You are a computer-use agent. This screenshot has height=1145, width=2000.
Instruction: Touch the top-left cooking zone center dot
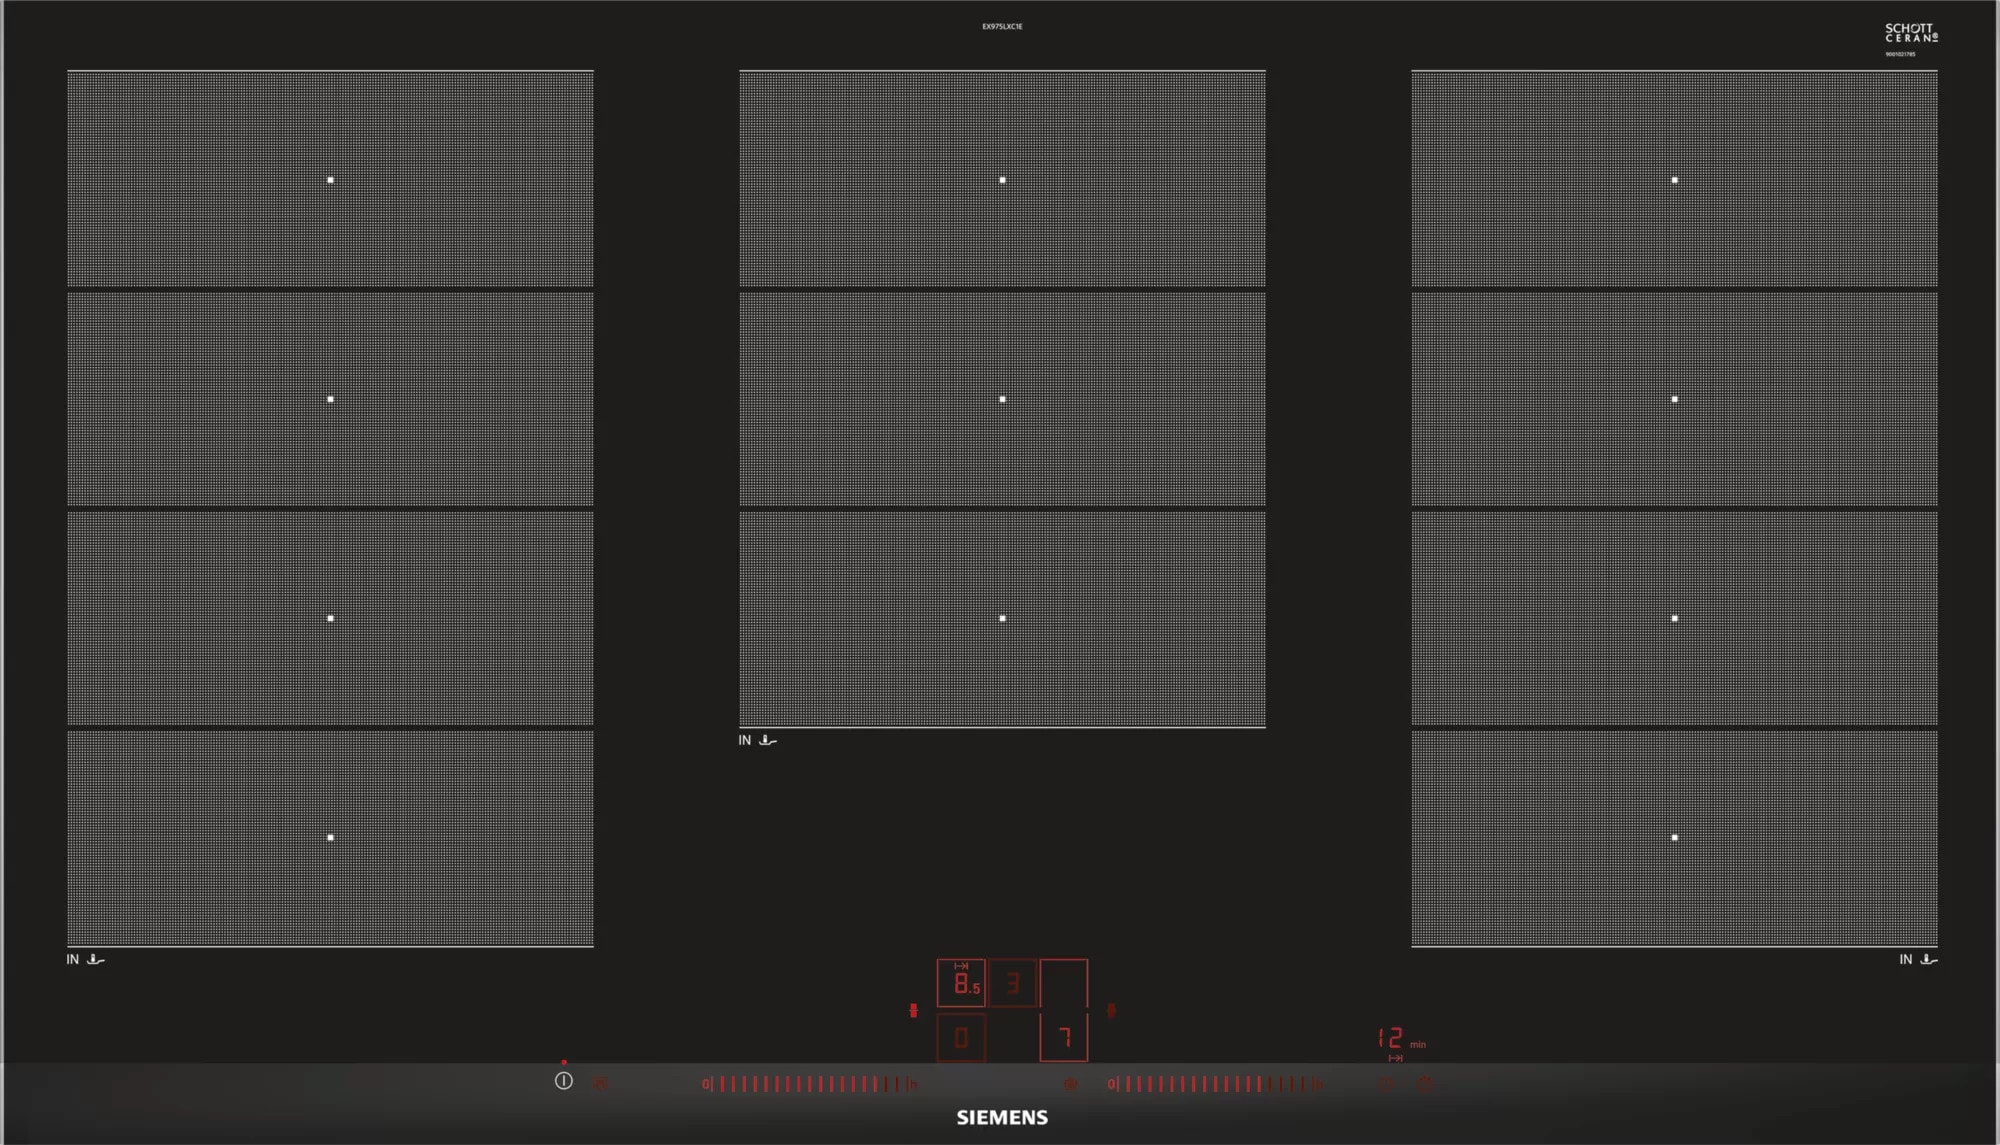click(x=331, y=180)
